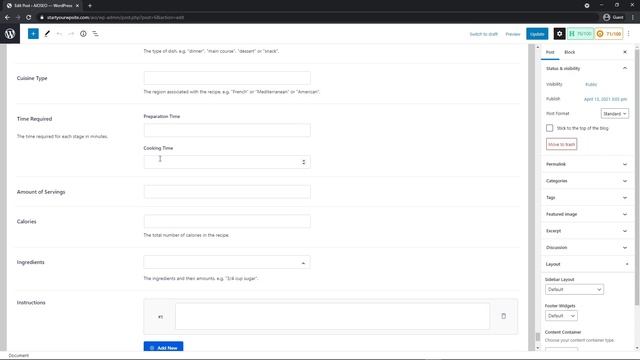Click the redo arrow icon
640x360 pixels.
coord(71,34)
